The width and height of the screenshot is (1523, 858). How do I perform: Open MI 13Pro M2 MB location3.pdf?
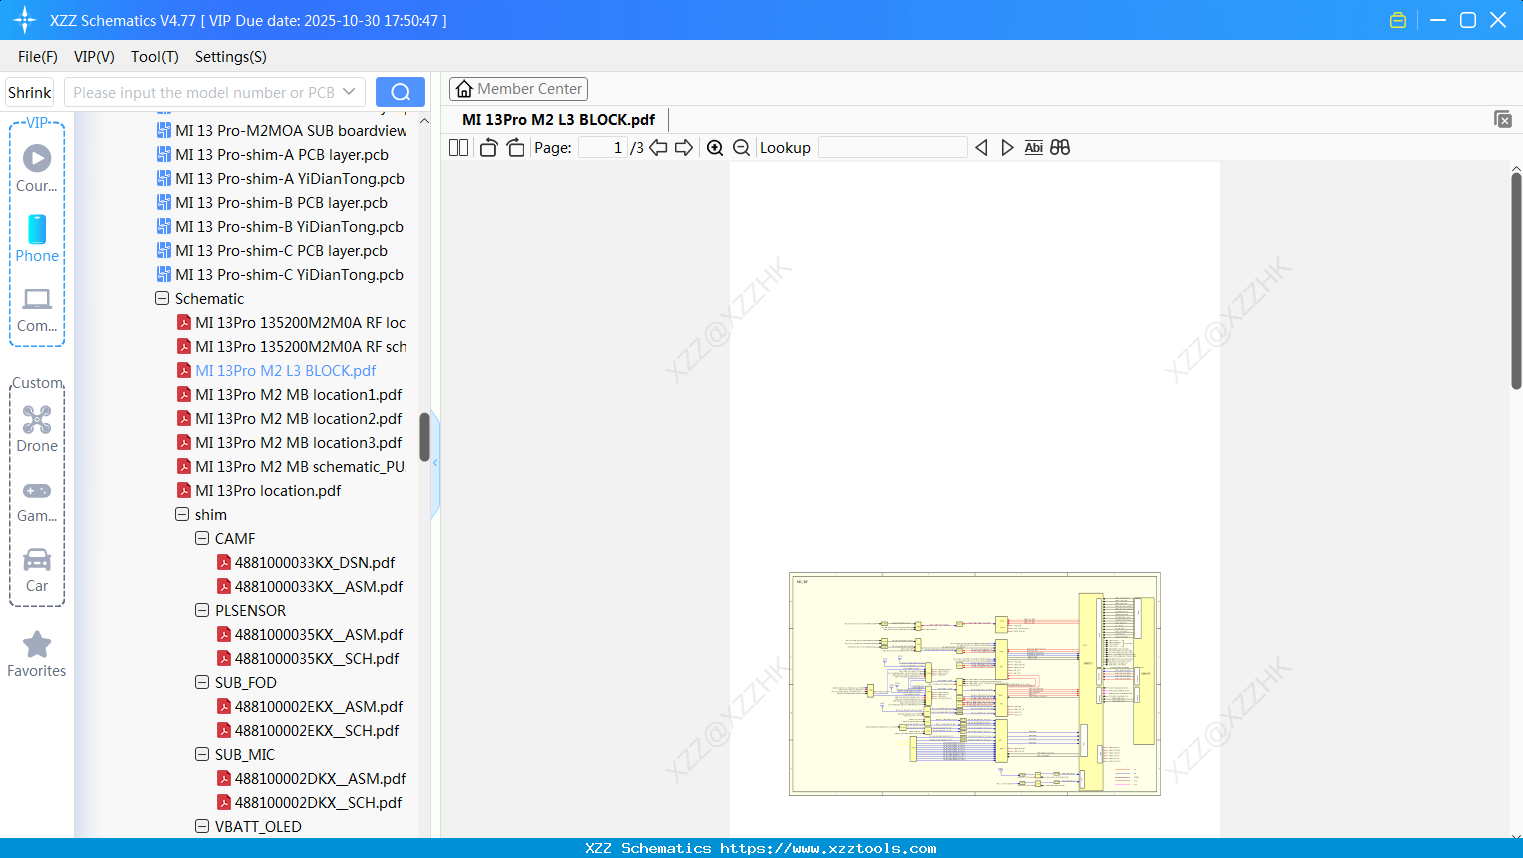290,442
